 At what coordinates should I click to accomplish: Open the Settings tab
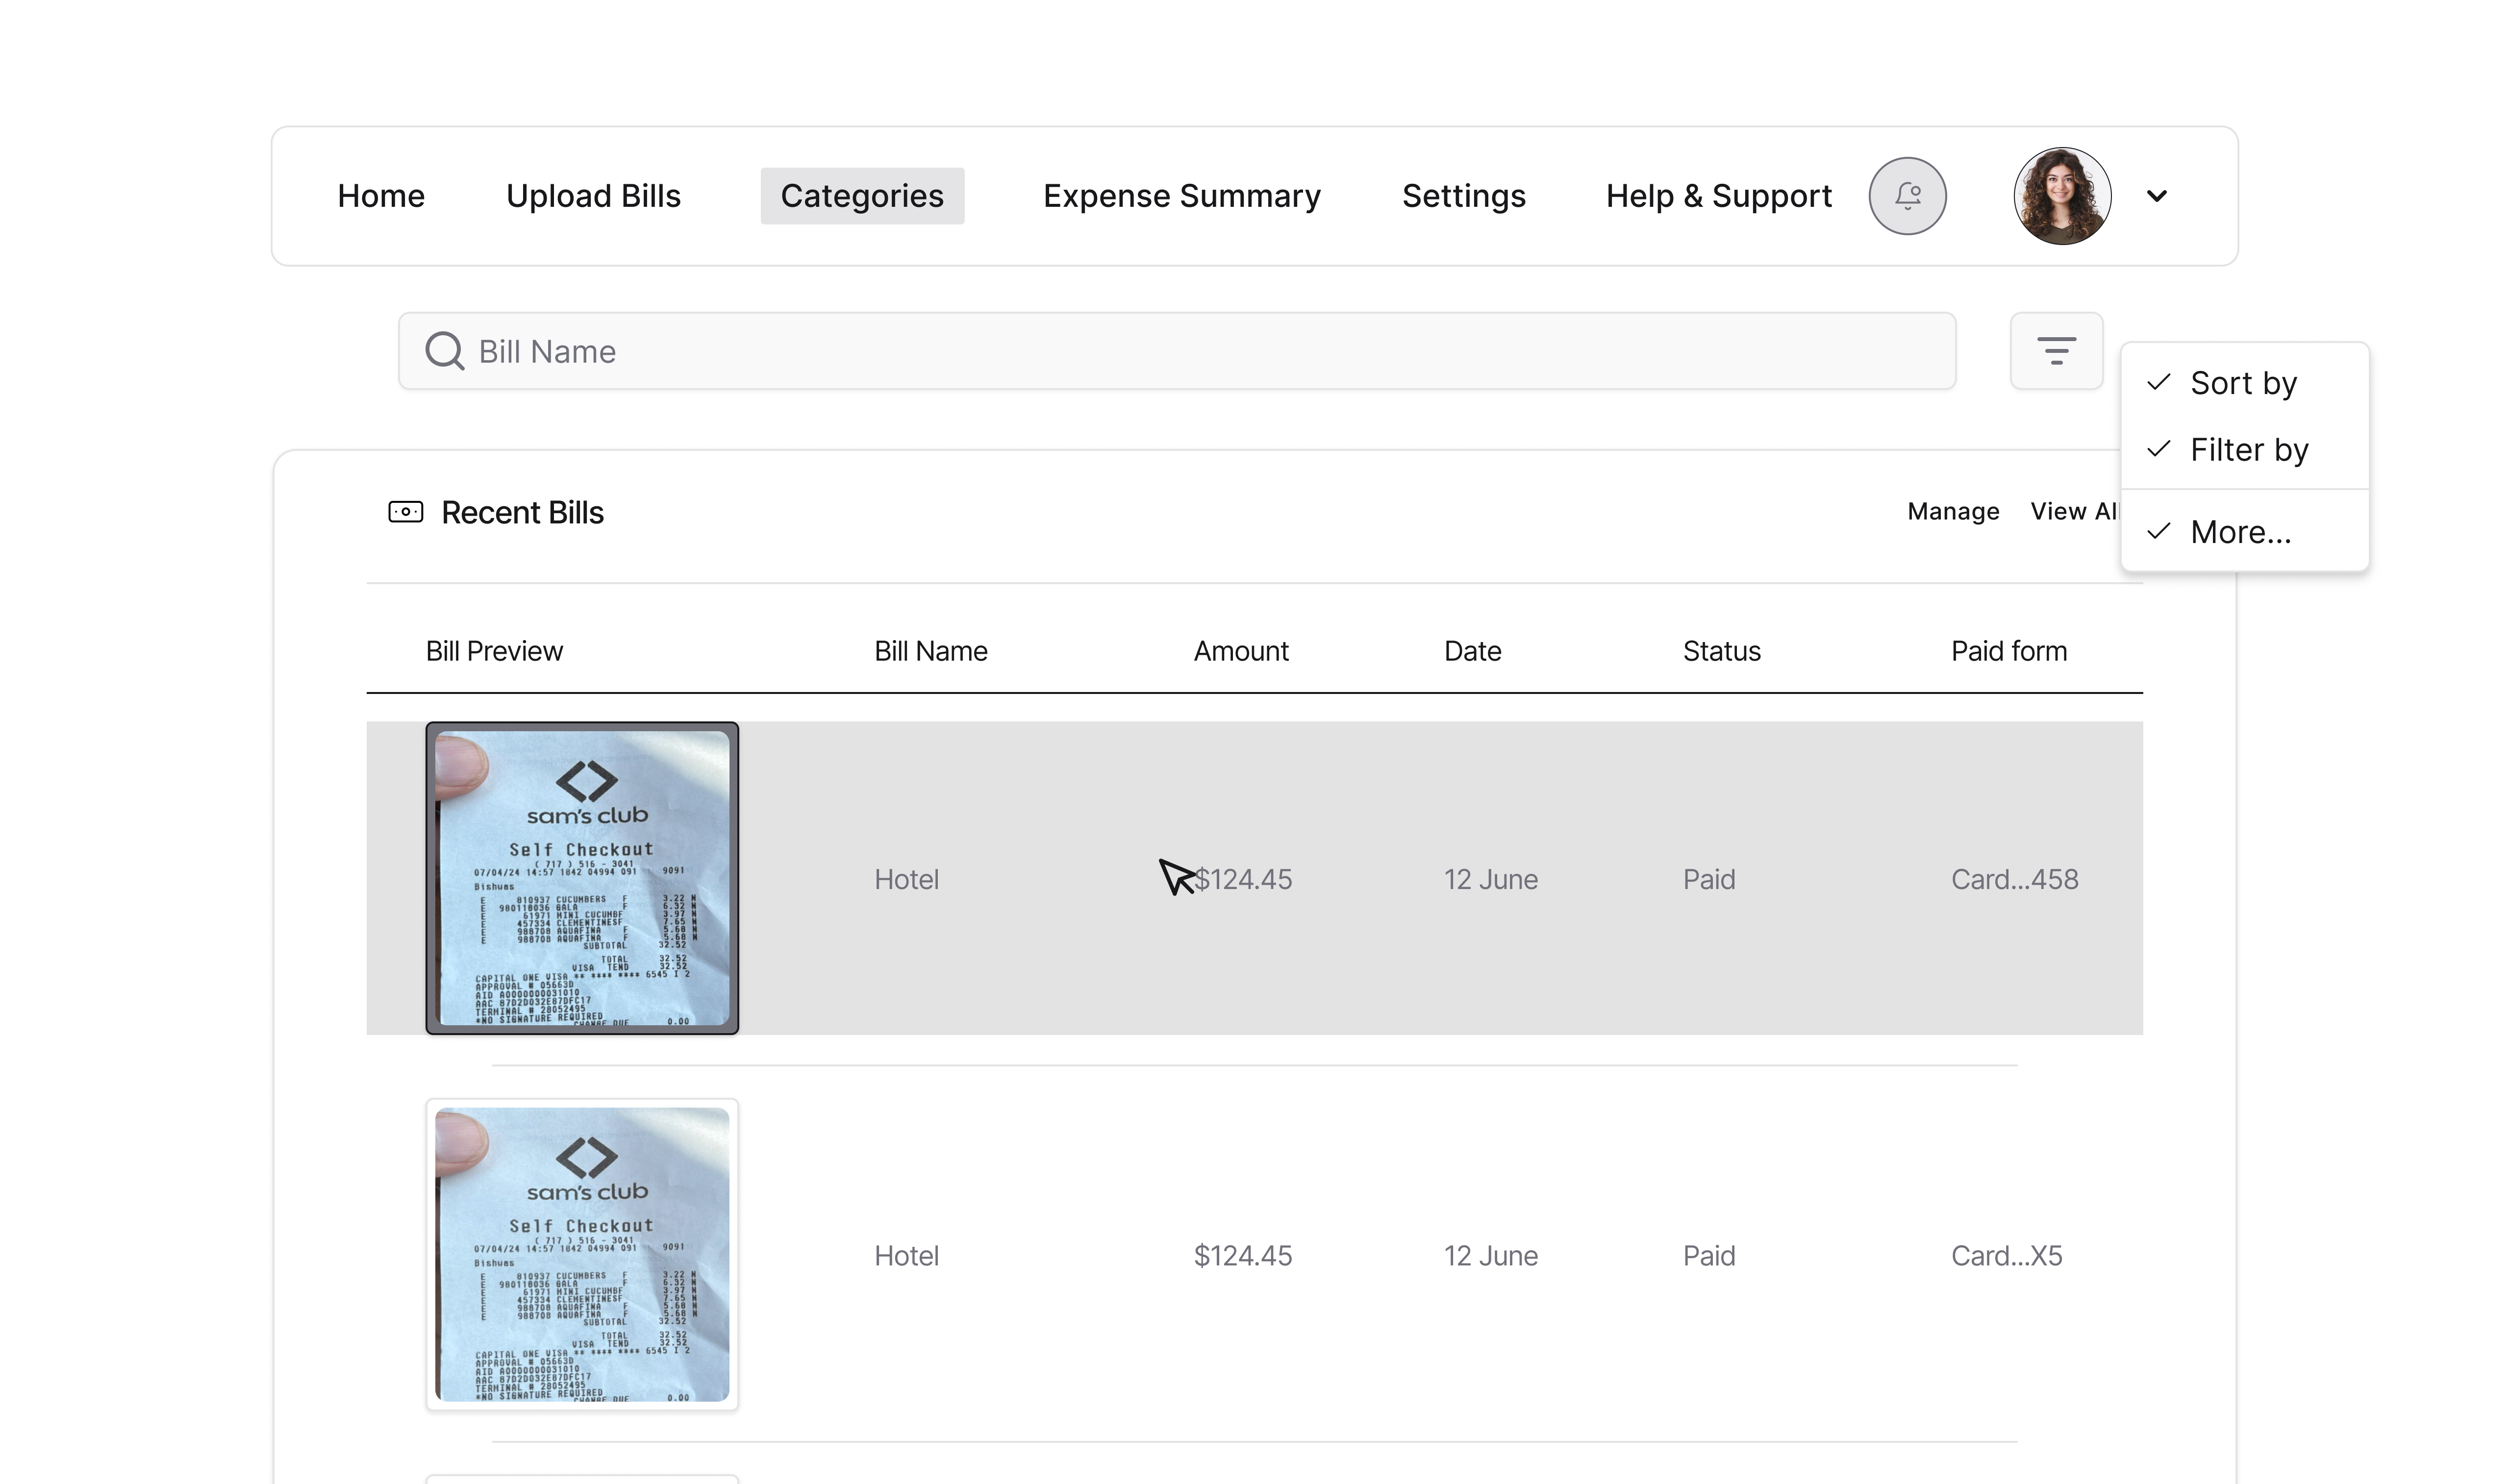click(1463, 196)
